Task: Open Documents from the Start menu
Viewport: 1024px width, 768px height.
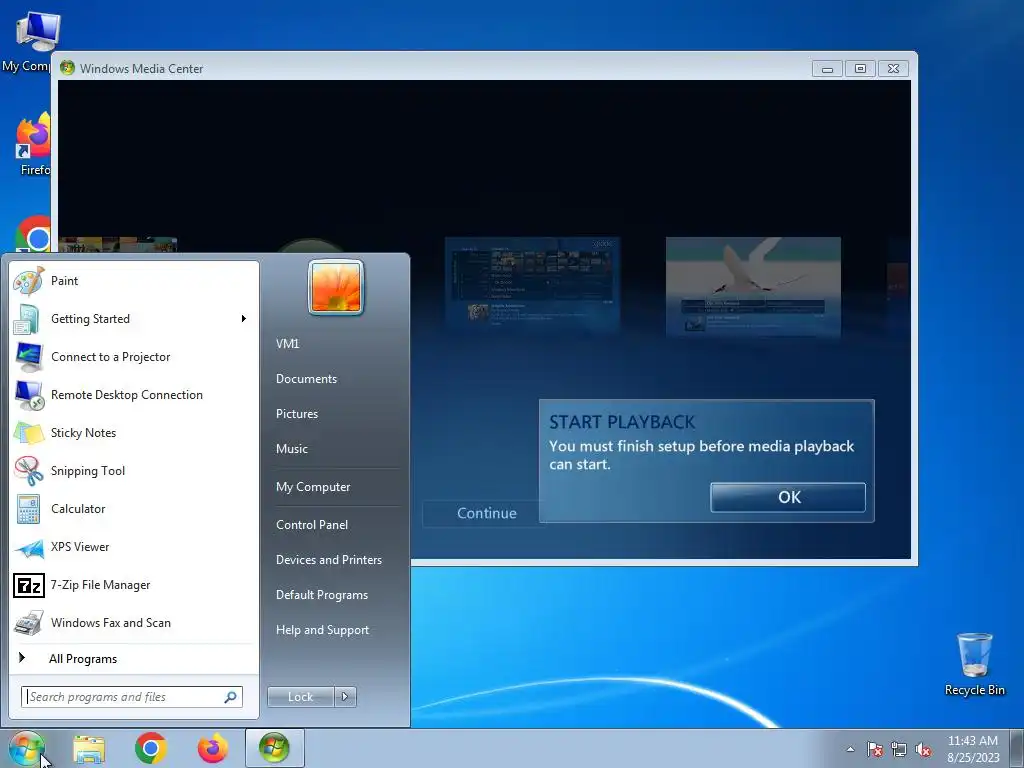Action: pyautogui.click(x=336, y=379)
